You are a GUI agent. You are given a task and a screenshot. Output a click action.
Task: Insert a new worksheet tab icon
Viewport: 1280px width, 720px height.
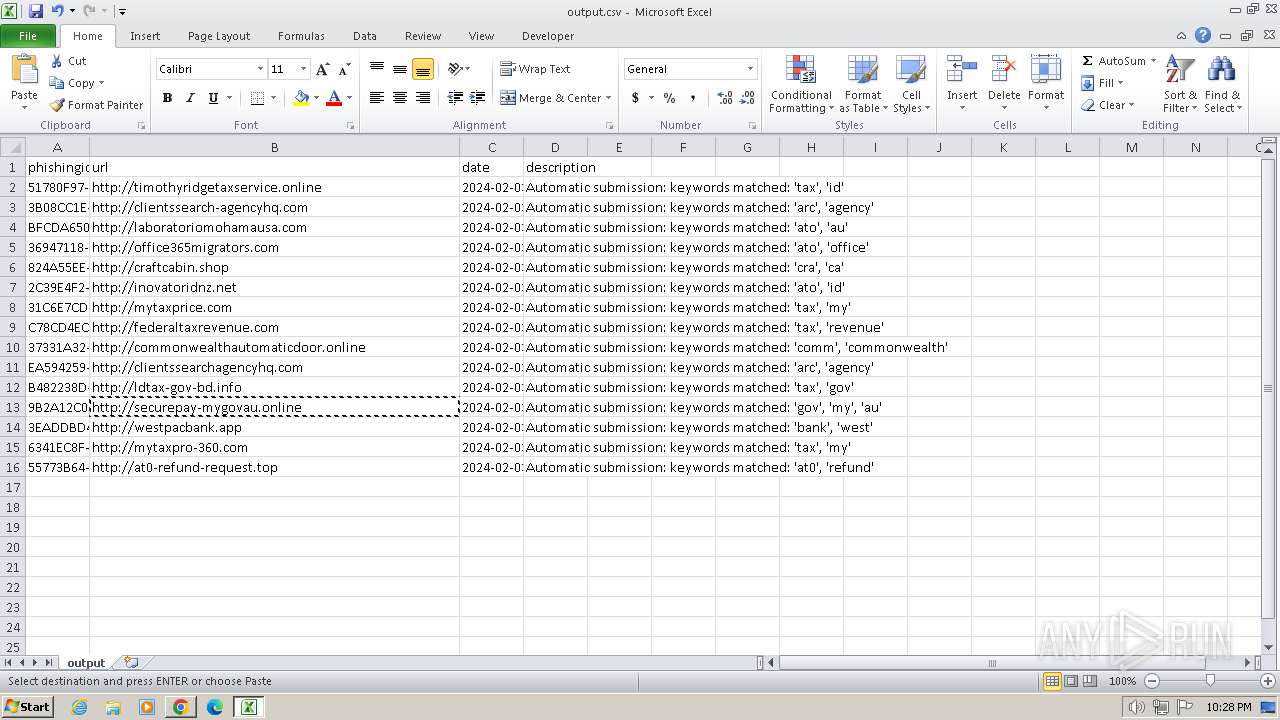[x=131, y=662]
